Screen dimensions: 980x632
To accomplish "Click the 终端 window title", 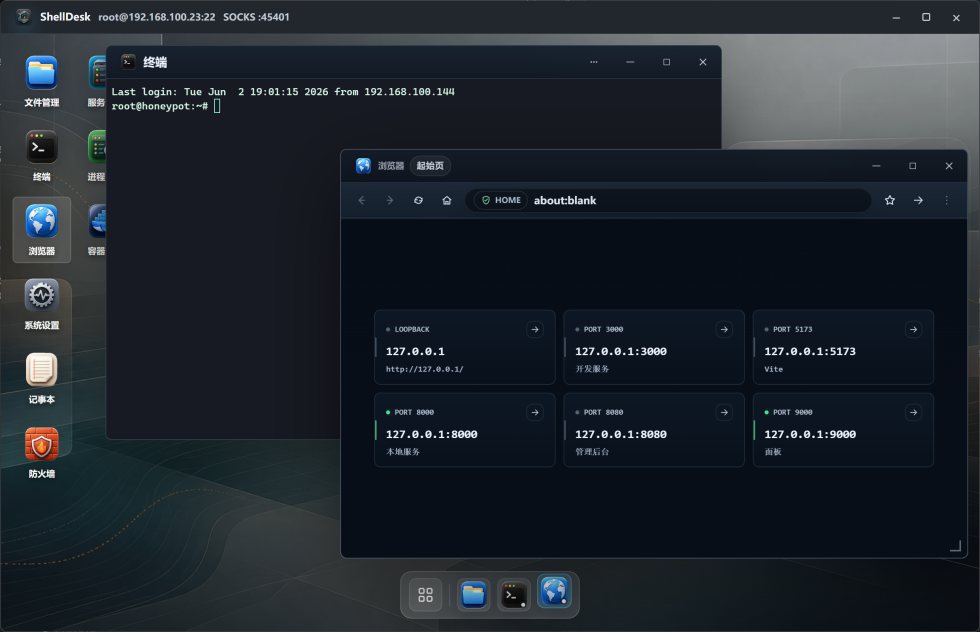I will tap(155, 62).
